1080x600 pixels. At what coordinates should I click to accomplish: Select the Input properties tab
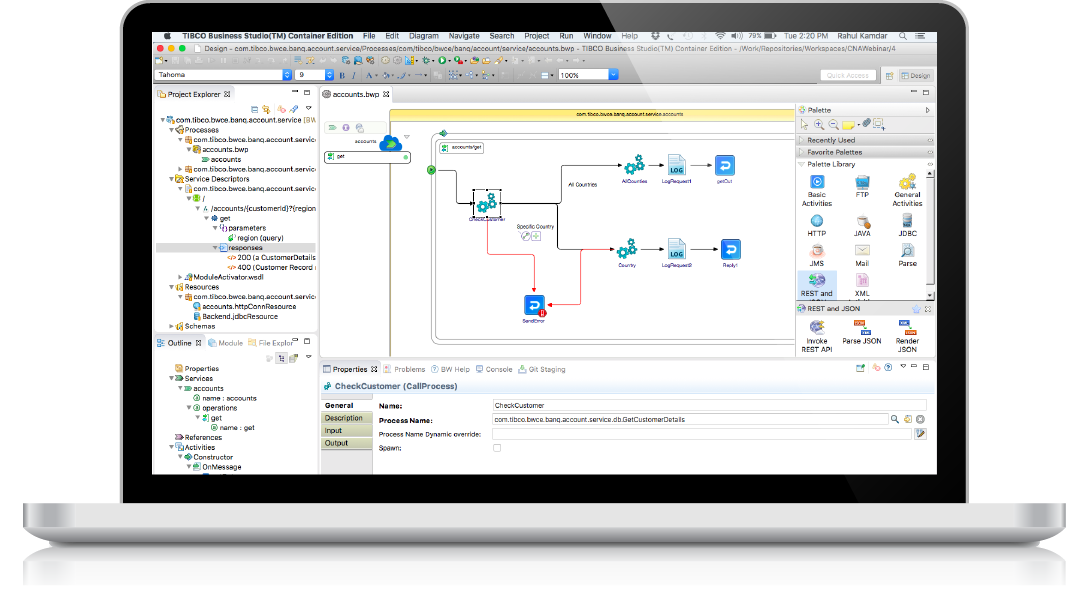pos(347,431)
